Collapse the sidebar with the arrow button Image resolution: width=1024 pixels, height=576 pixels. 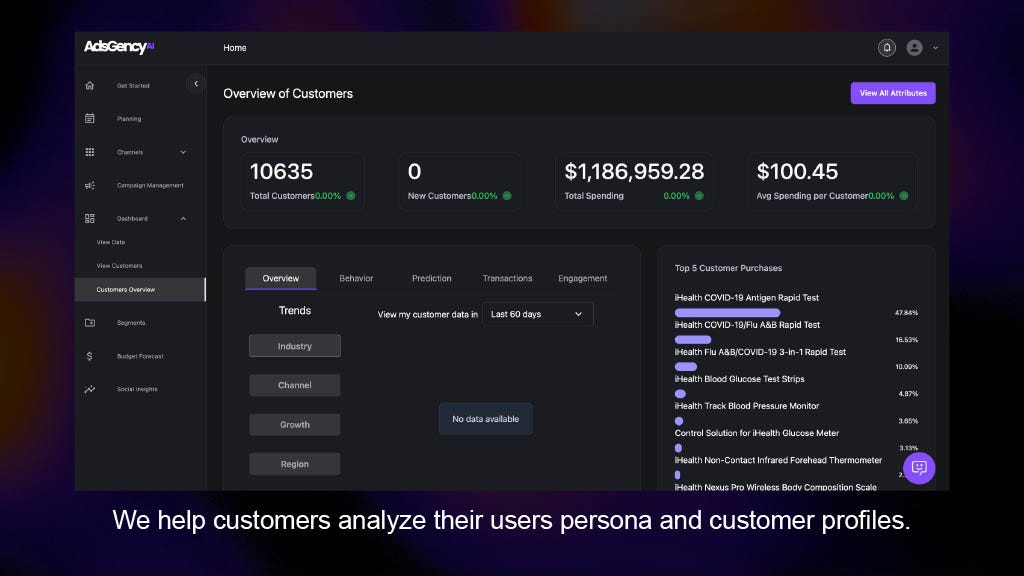click(196, 85)
